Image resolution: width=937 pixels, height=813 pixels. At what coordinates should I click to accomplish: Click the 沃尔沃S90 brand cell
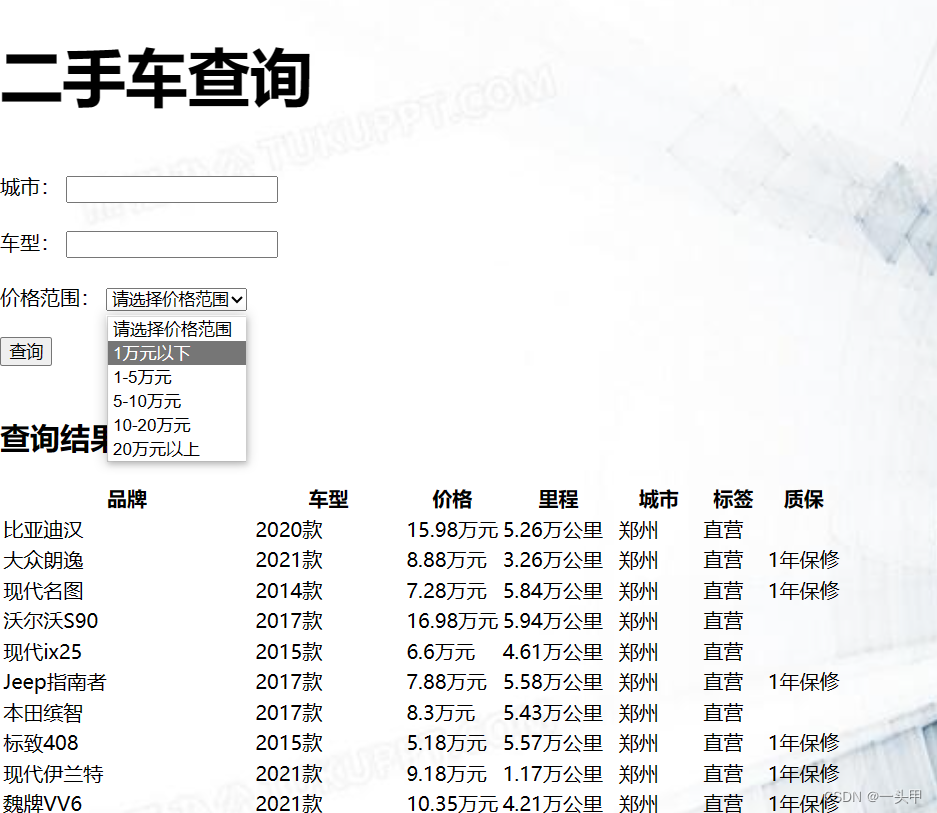(x=51, y=621)
